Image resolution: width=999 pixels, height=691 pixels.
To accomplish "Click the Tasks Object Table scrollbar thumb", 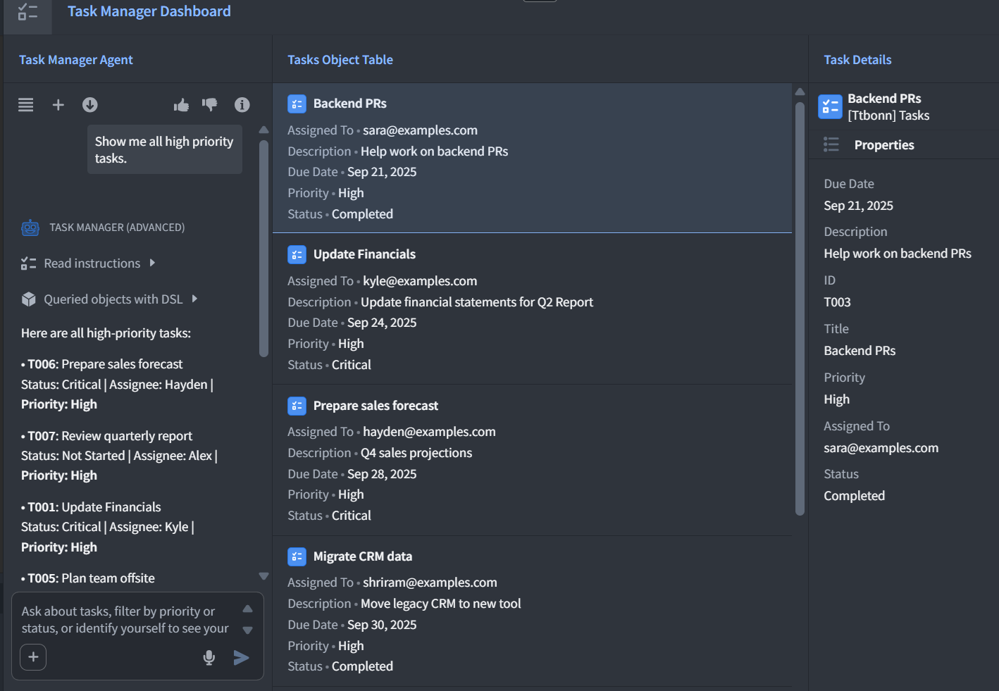I will 800,309.
